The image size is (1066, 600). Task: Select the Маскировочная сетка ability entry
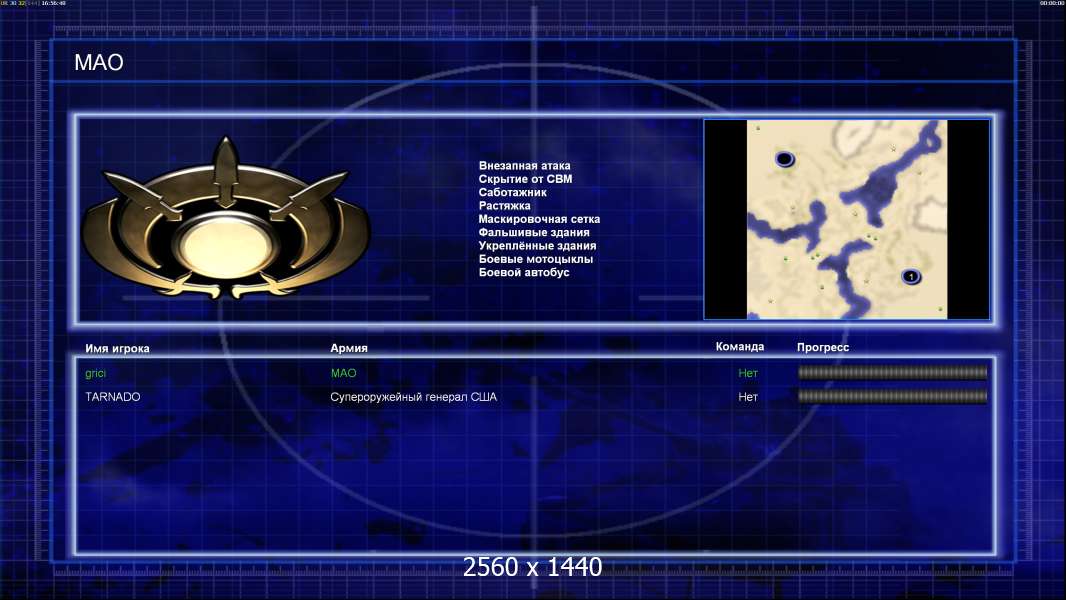[538, 219]
